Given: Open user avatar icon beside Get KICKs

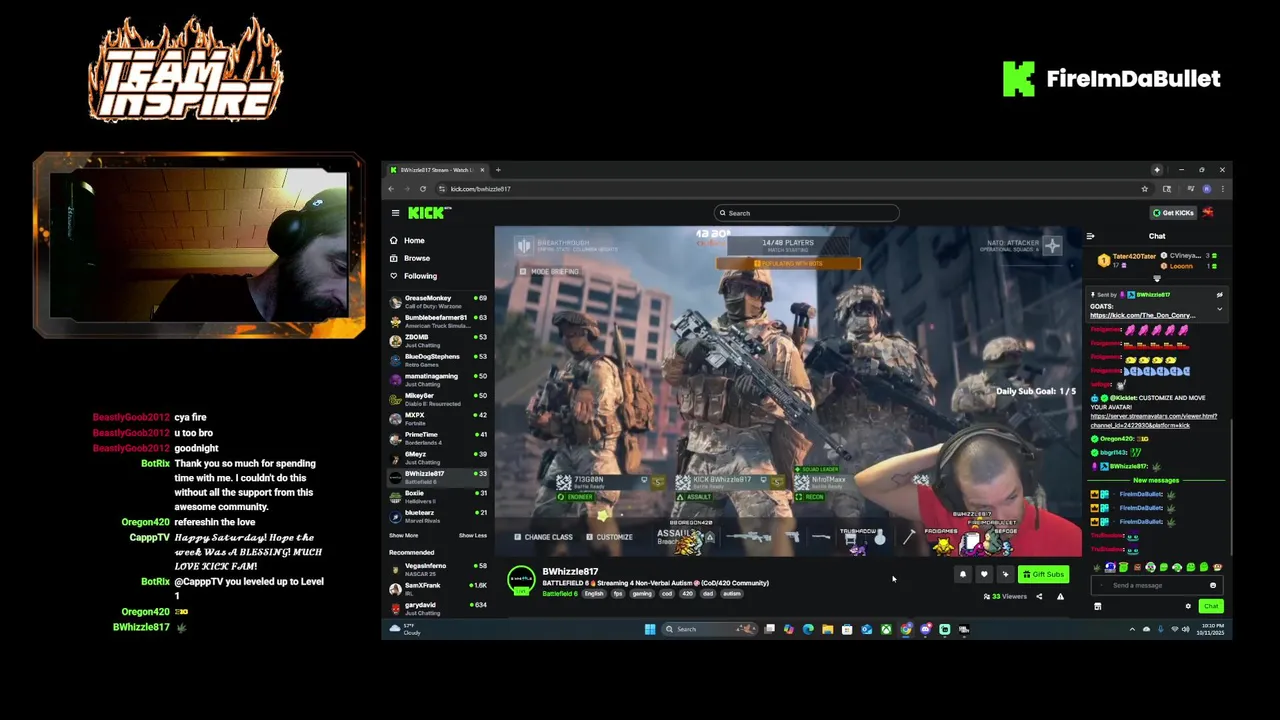Looking at the screenshot, I should point(1208,213).
